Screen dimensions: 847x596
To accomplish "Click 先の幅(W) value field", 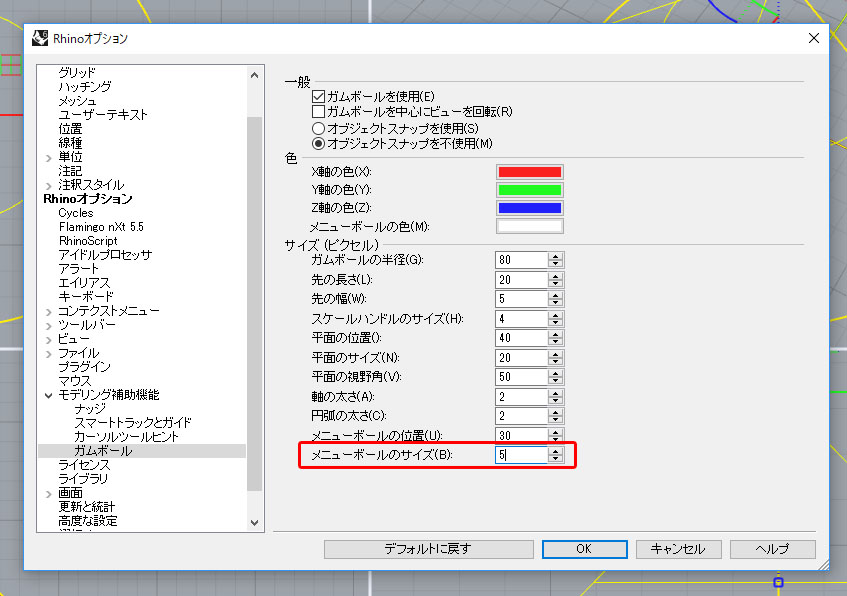I will pyautogui.click(x=521, y=299).
